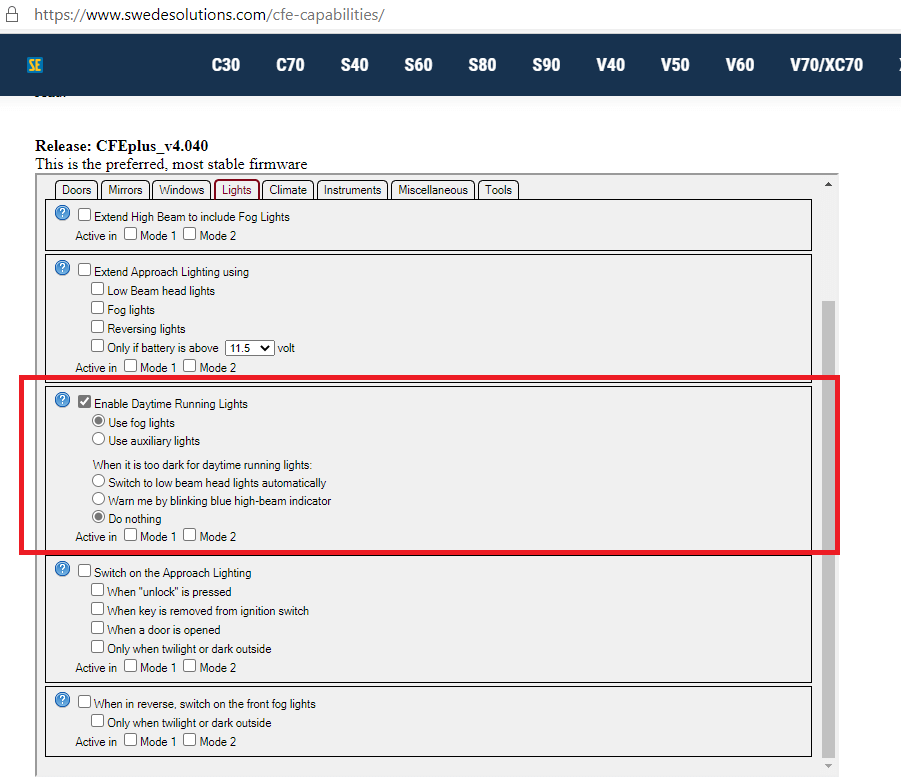Viewport: 901px width, 777px height.
Task: Open help for Switch on Approach Lighting
Action: 62,569
